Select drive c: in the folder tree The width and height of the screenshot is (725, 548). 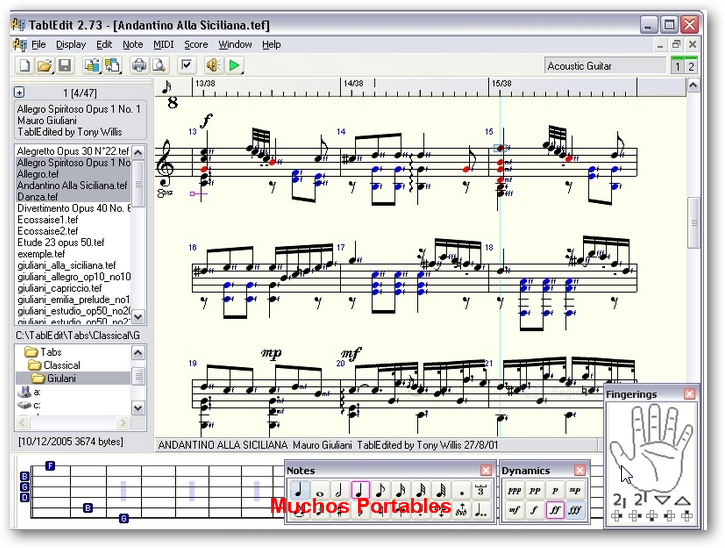(29, 405)
